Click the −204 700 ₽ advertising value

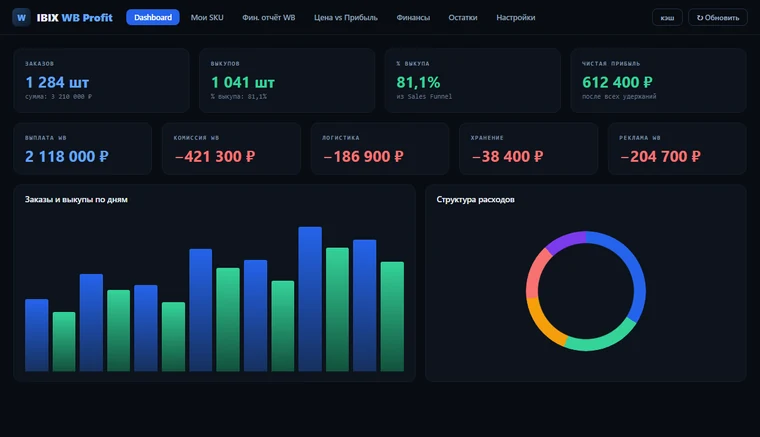[x=661, y=156]
